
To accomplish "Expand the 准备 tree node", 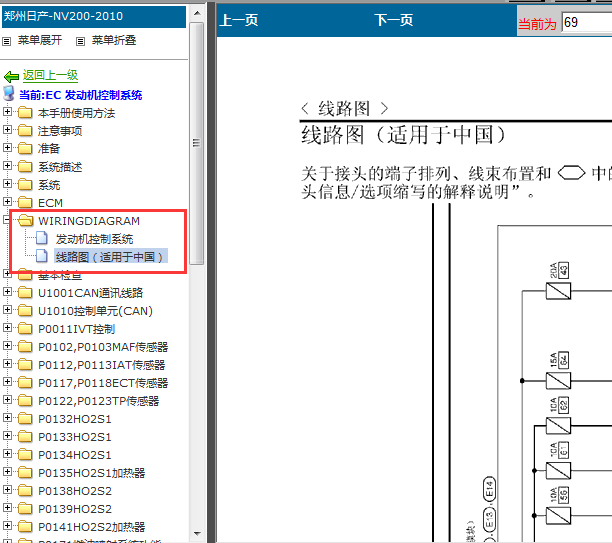I will tap(7, 147).
